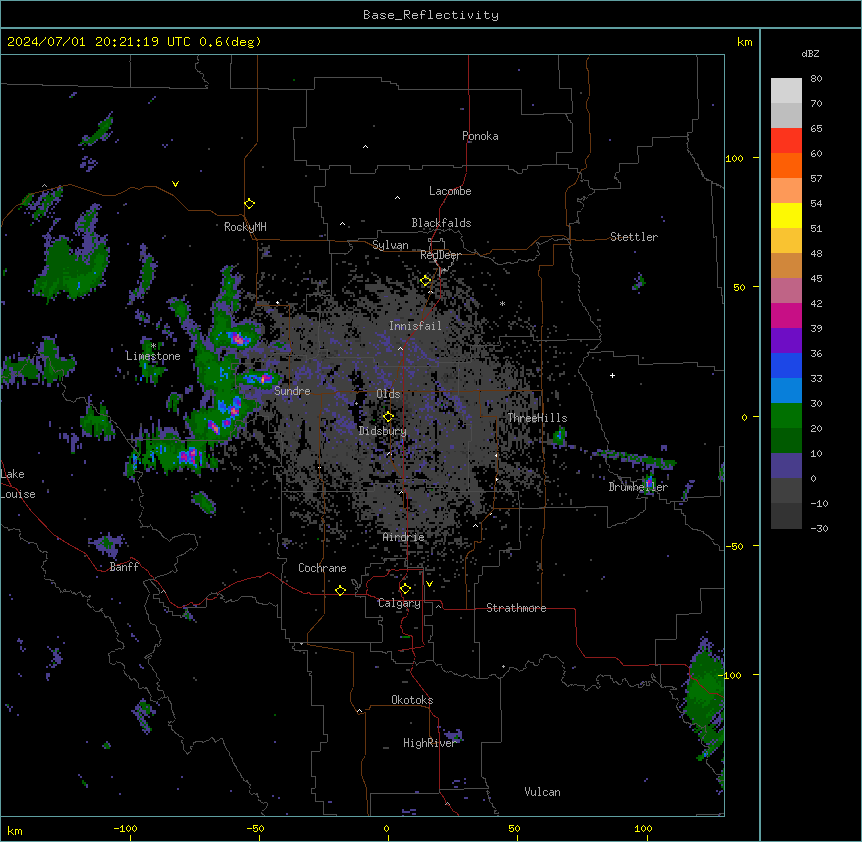Click the yellow V marker northwest of RockyMH

tap(175, 184)
